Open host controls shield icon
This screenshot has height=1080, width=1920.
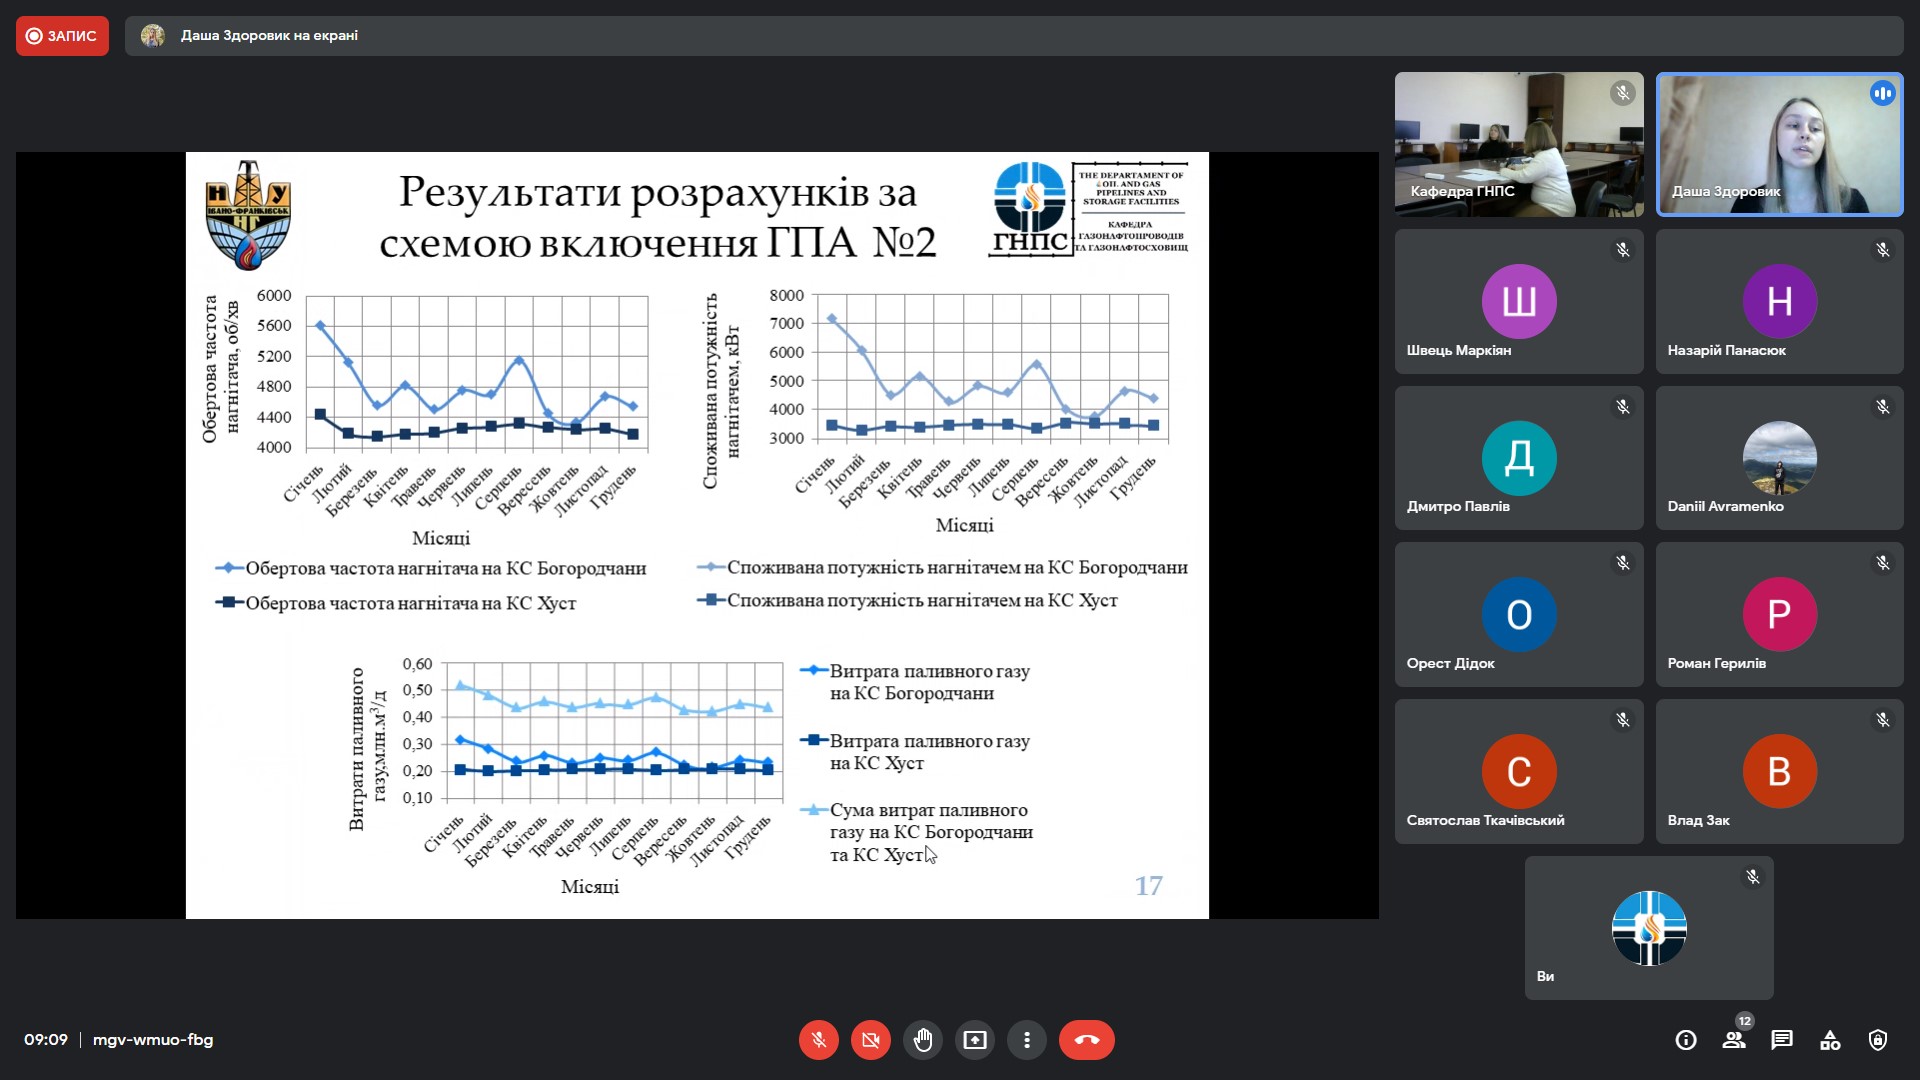point(1878,1040)
